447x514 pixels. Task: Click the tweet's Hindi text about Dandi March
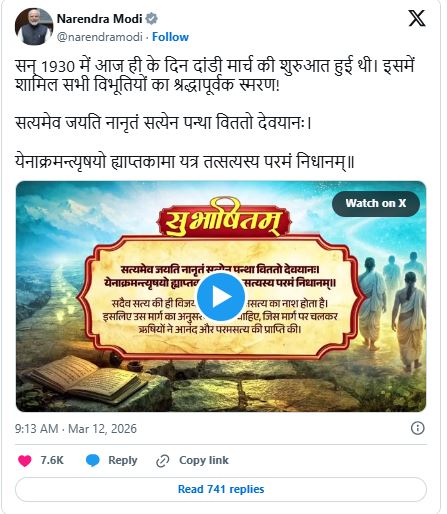click(x=215, y=76)
